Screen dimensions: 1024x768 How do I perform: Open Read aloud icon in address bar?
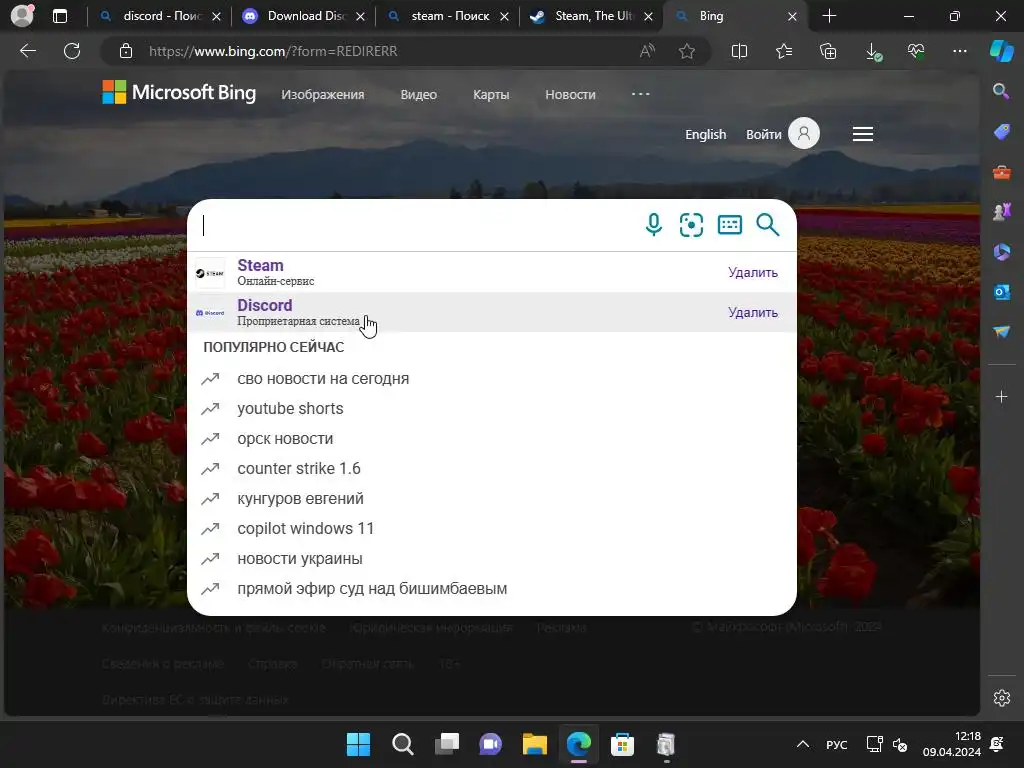tap(647, 51)
